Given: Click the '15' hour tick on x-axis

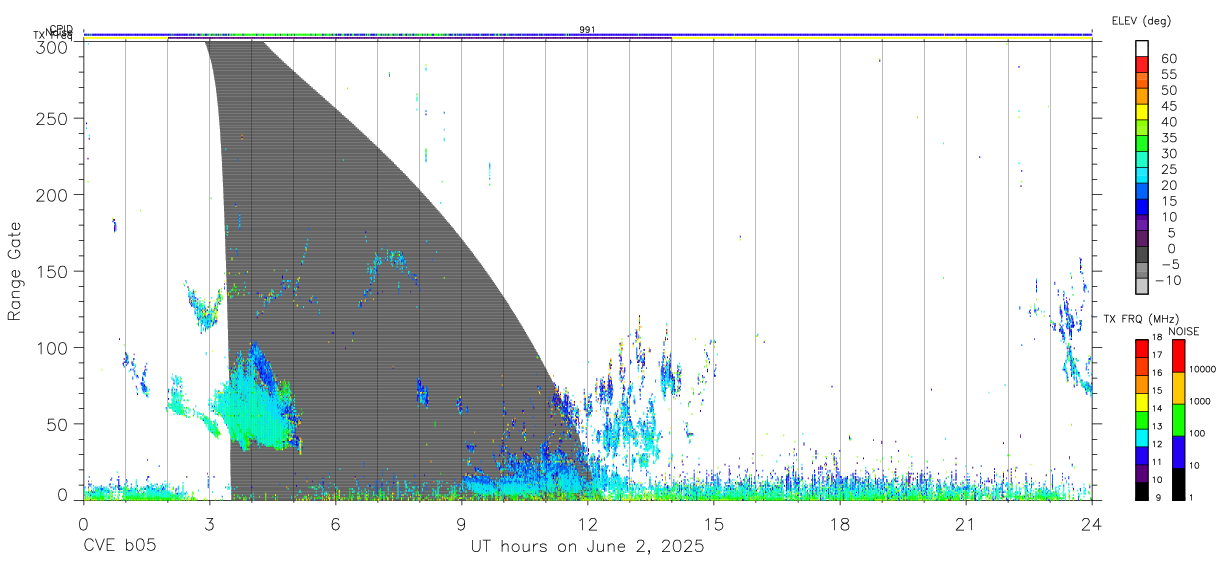Looking at the screenshot, I should coord(714,523).
